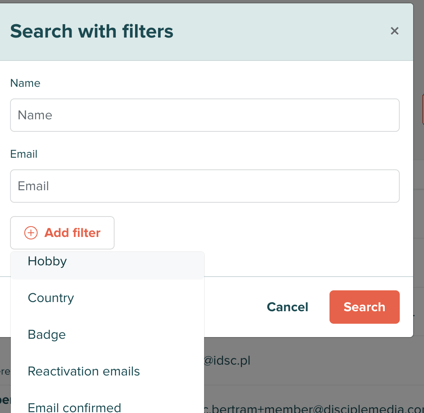424x413 pixels.
Task: Click the bertram+member email address in background
Action: pyautogui.click(x=314, y=409)
